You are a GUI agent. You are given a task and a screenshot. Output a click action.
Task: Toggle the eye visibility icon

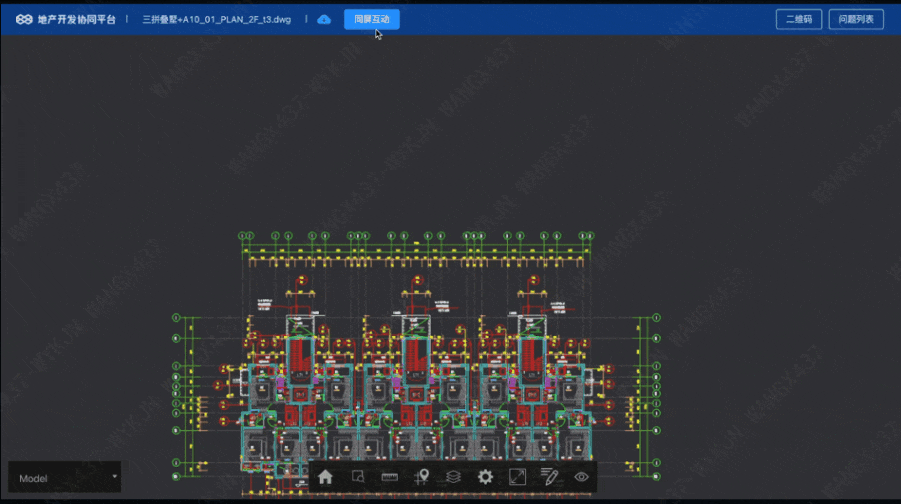click(581, 477)
